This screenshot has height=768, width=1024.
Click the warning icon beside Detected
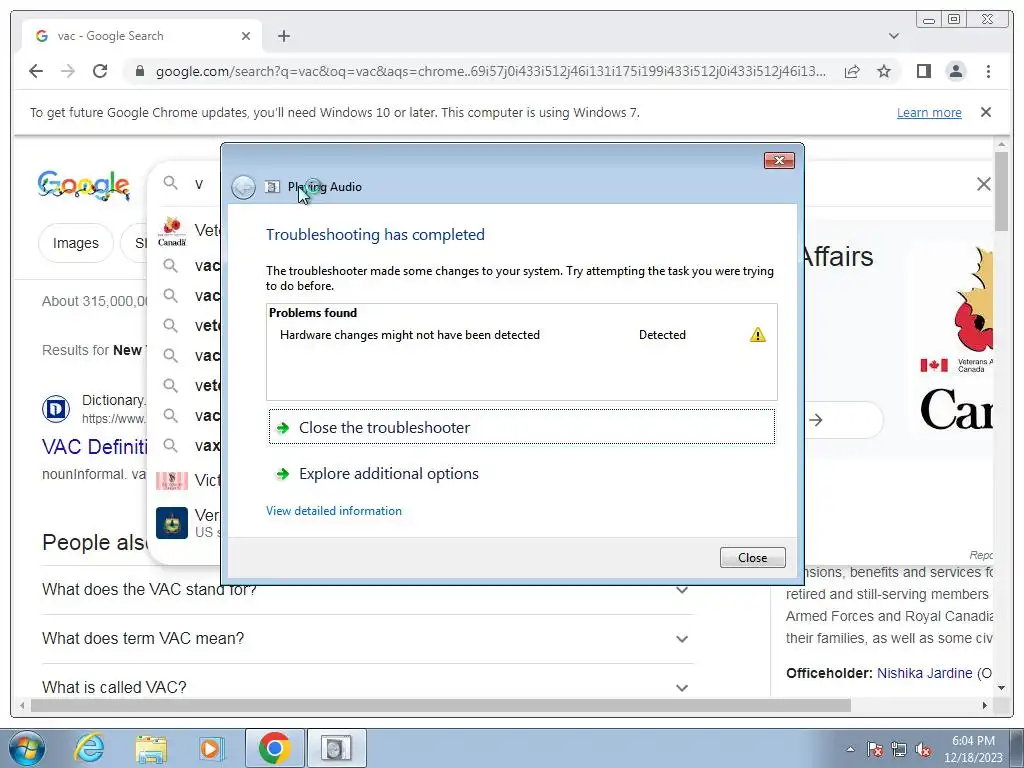click(x=758, y=335)
